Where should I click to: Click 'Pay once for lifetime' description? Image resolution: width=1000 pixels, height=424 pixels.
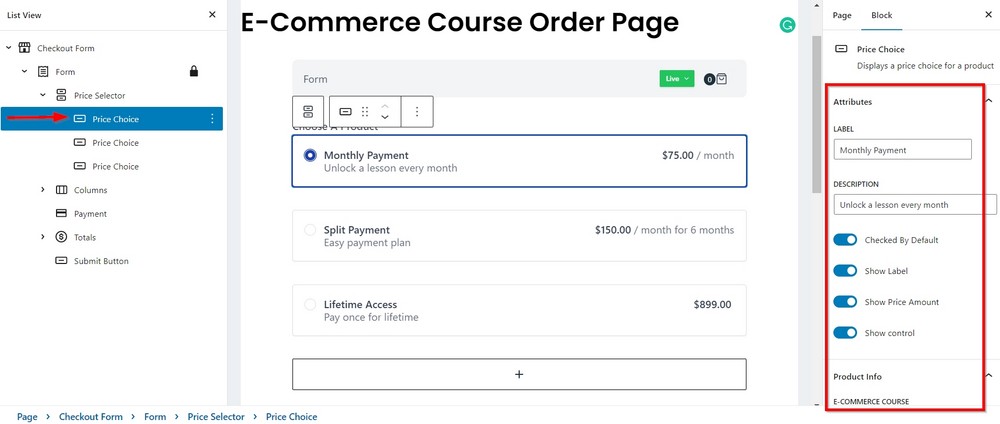pos(371,317)
